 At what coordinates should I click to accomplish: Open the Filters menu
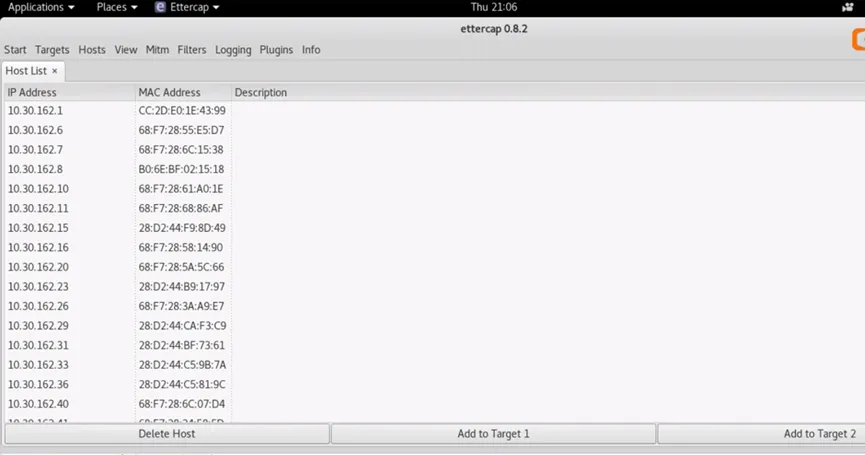pyautogui.click(x=191, y=50)
